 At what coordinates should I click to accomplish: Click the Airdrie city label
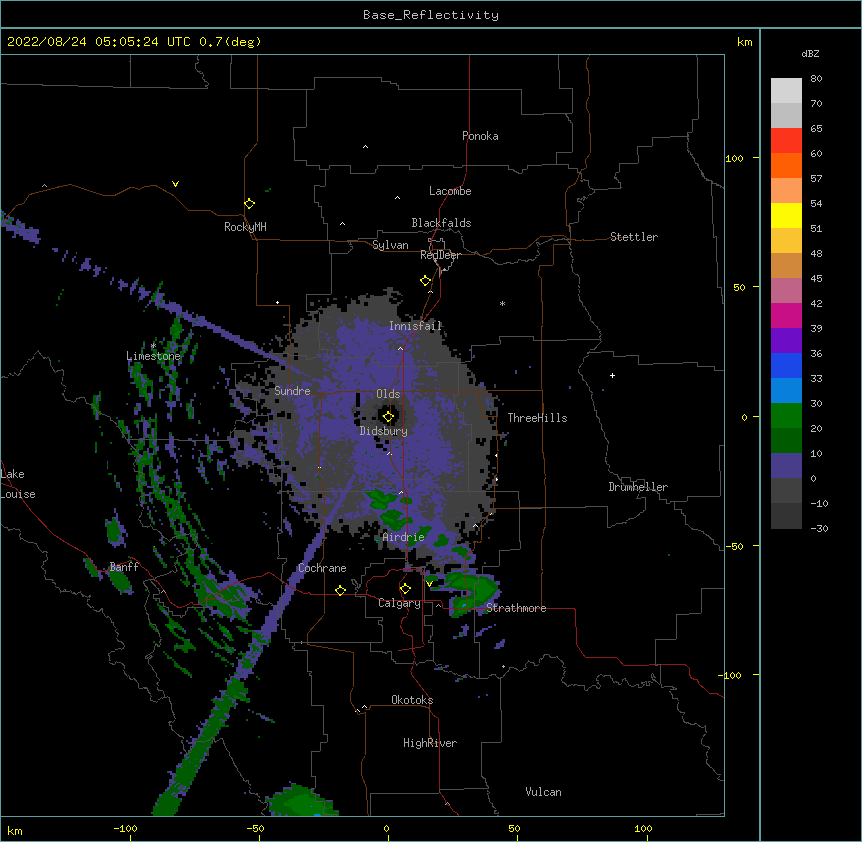(x=404, y=537)
